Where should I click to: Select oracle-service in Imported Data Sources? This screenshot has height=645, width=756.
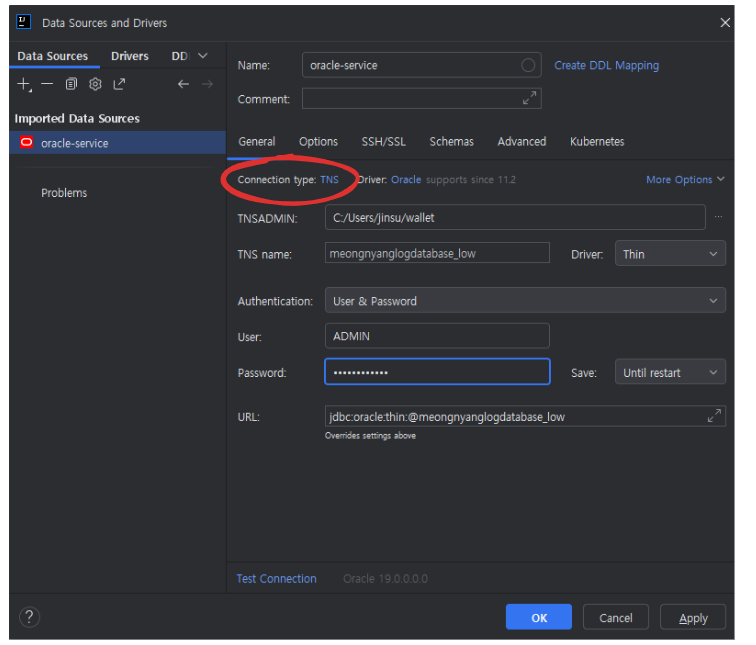point(118,143)
